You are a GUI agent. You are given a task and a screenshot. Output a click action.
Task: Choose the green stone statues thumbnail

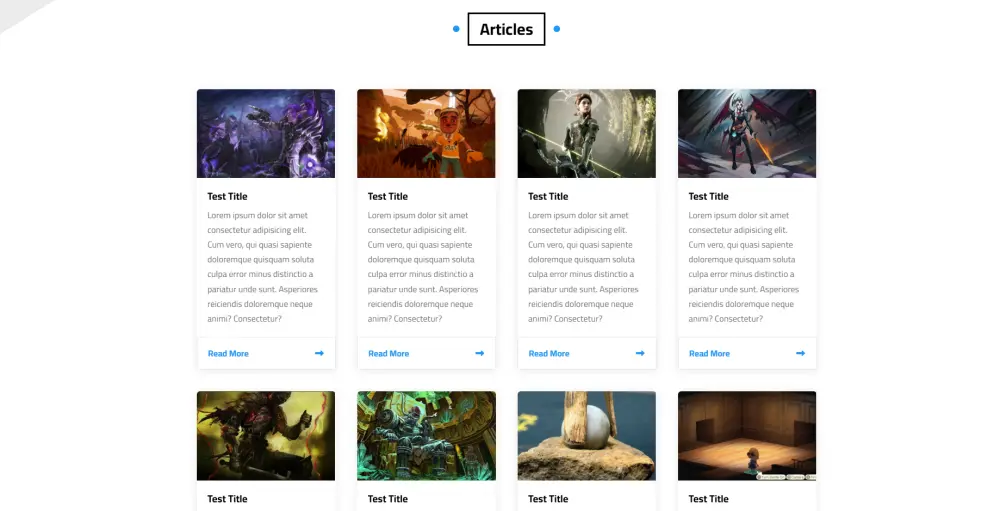pos(426,436)
